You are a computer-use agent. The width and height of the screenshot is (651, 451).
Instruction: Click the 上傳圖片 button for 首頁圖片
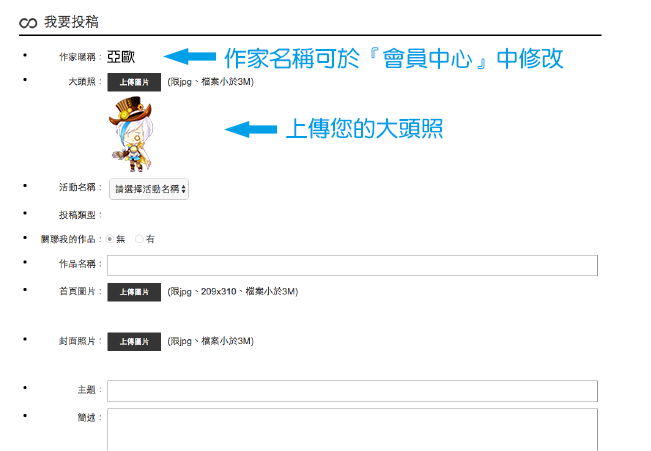[134, 292]
